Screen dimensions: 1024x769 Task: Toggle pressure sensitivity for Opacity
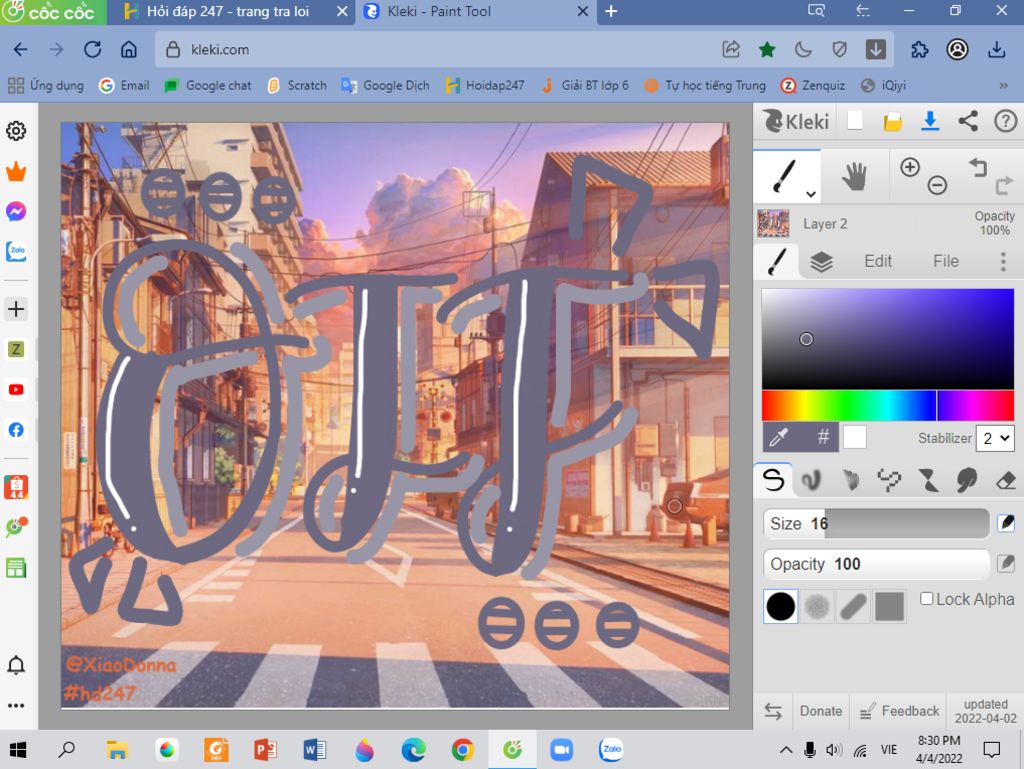coord(1006,563)
